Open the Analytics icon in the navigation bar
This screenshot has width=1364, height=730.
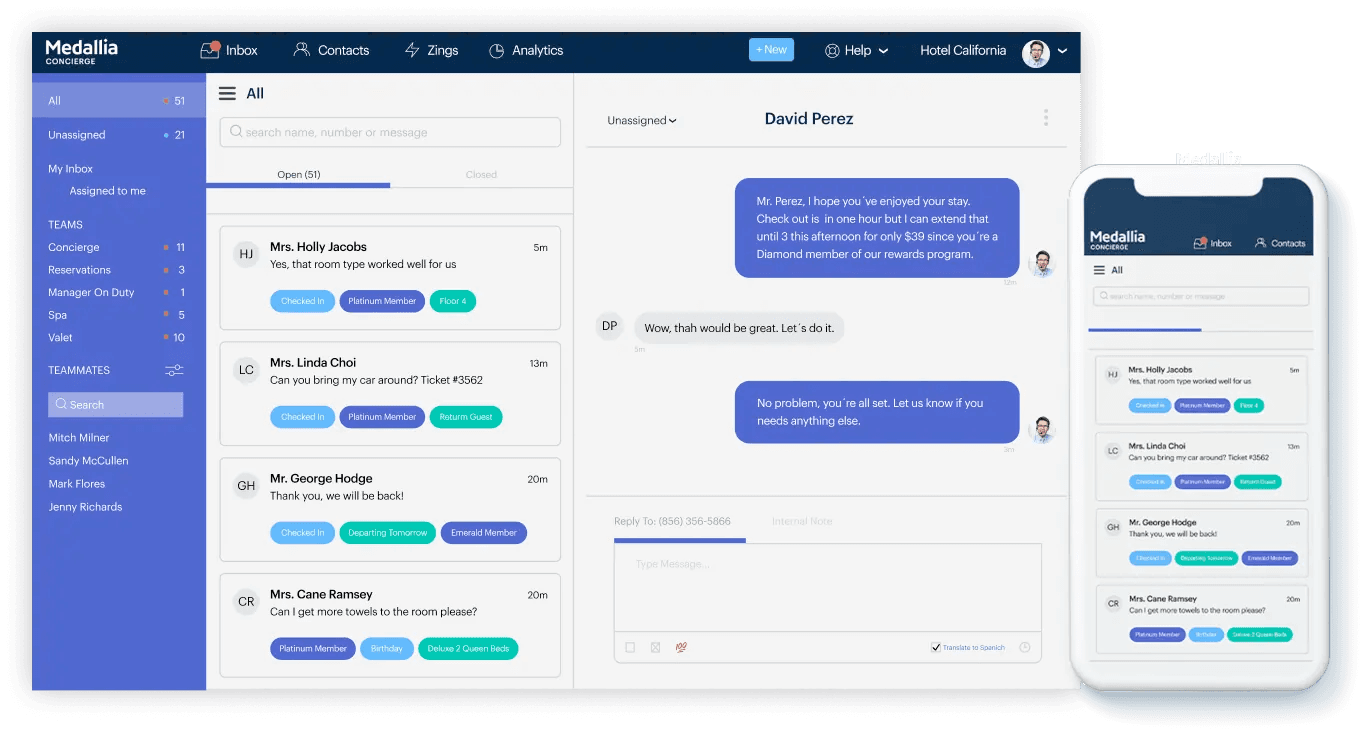[497, 50]
